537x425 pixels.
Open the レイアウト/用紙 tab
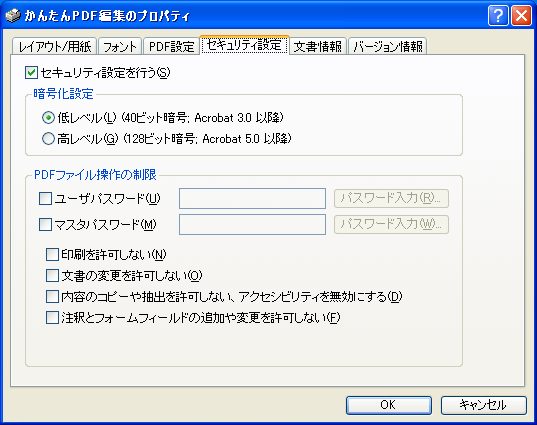pos(54,46)
